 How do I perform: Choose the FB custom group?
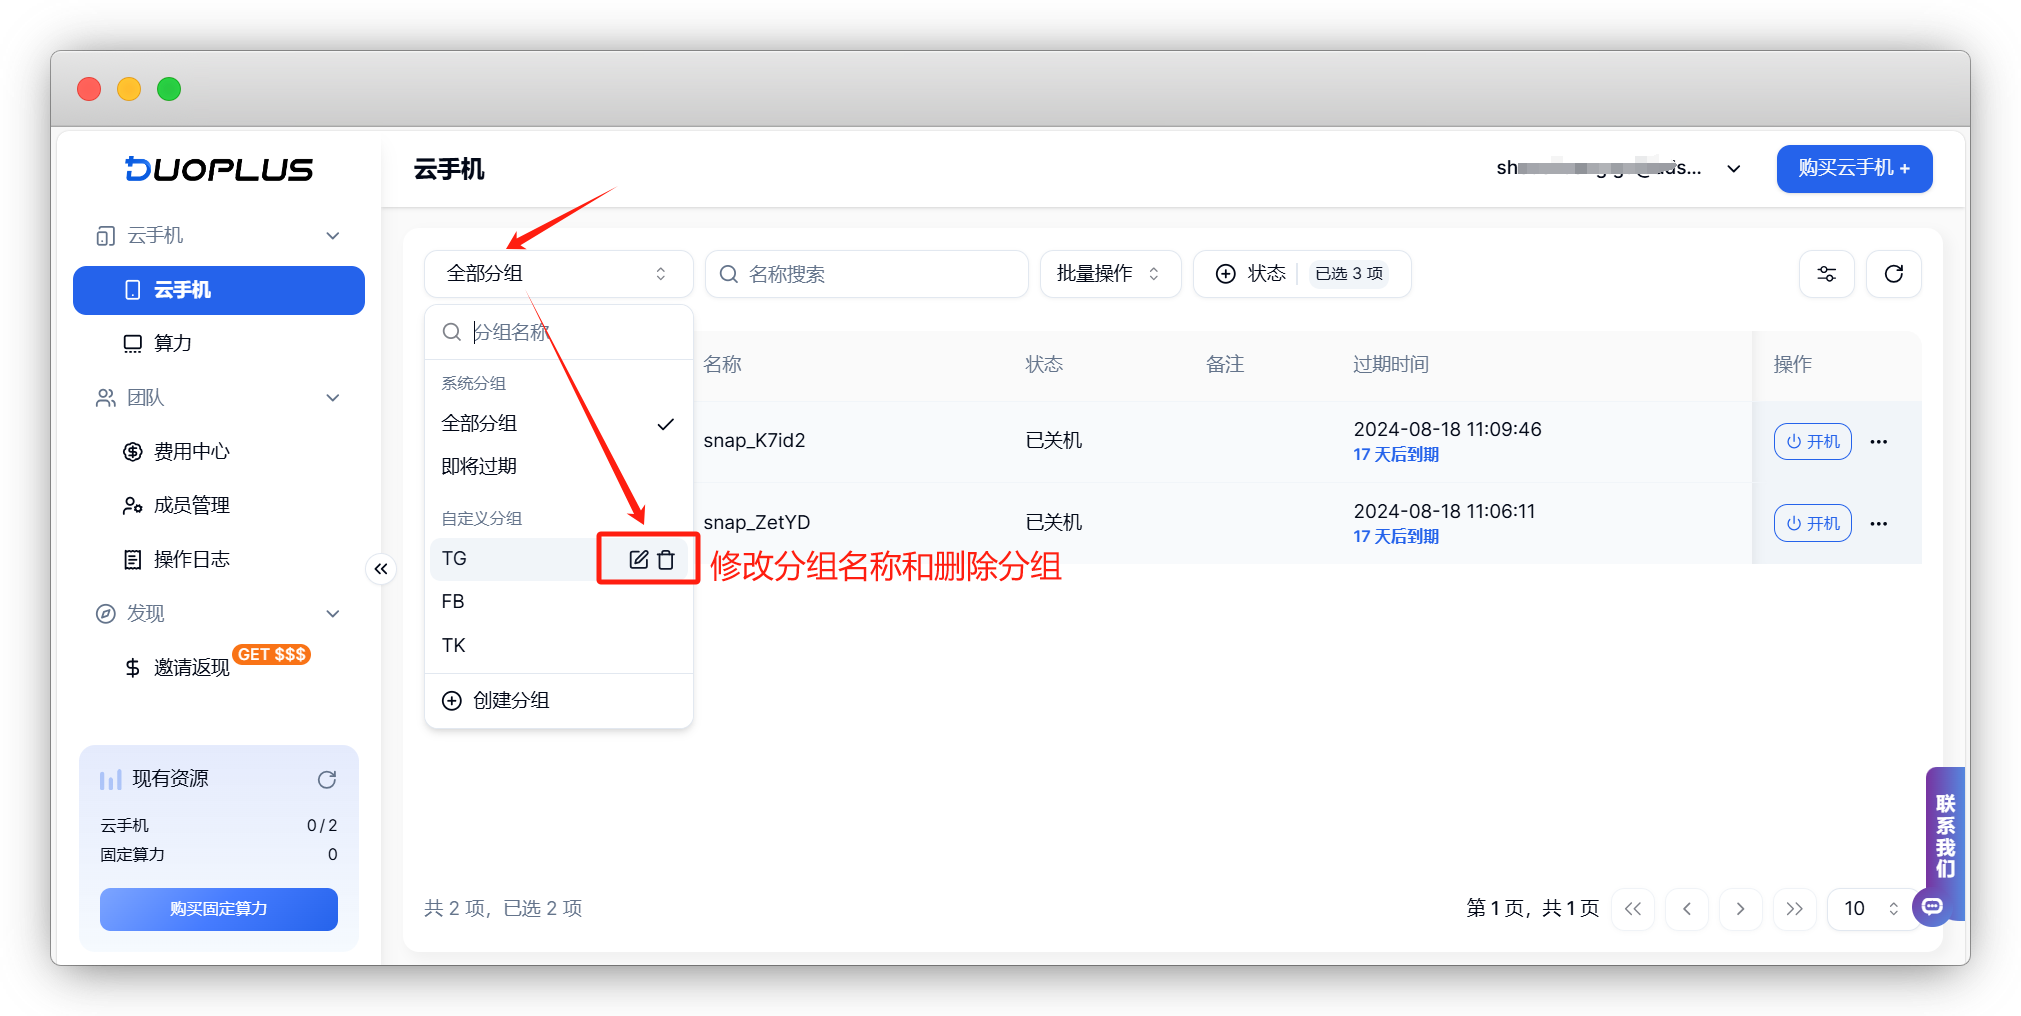558,602
